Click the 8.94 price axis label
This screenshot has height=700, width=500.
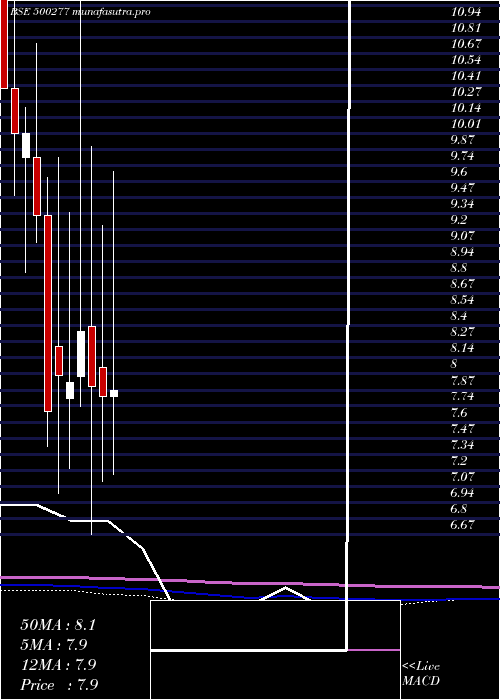click(462, 252)
